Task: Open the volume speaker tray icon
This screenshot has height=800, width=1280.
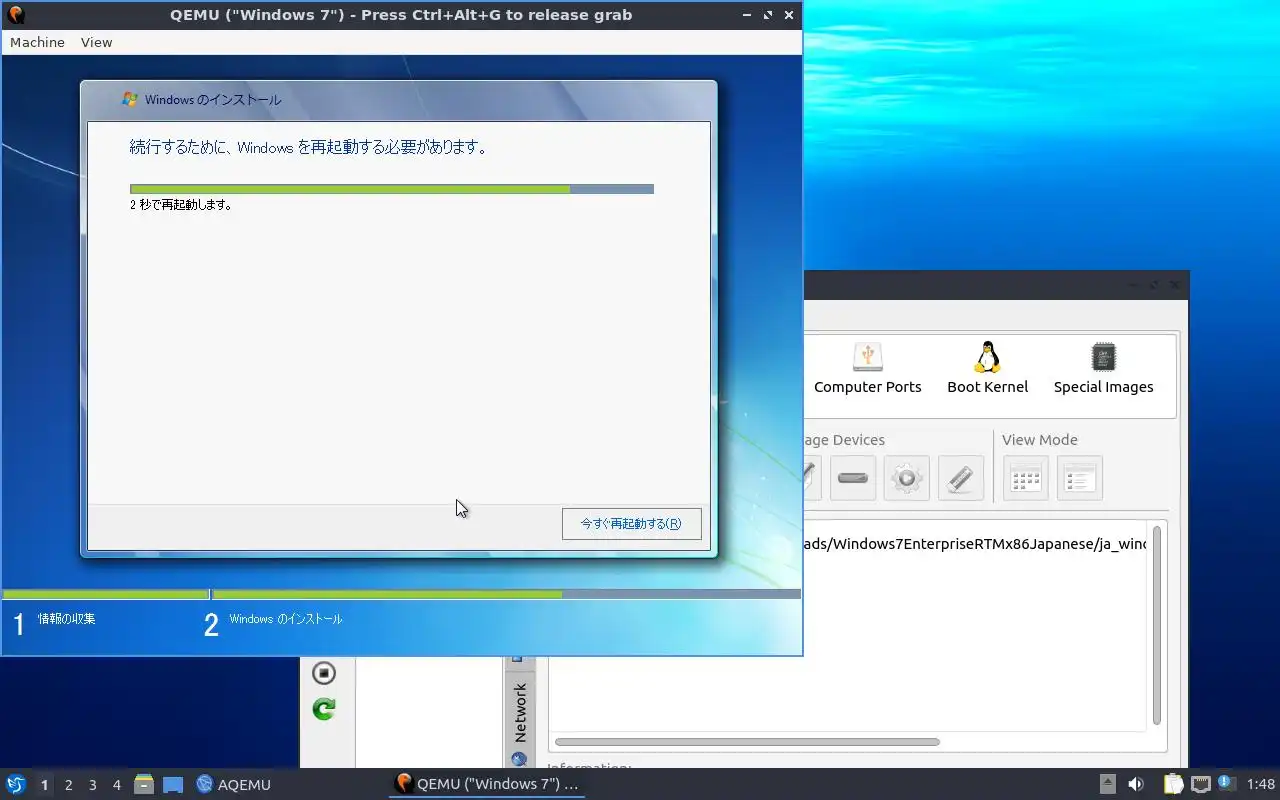Action: point(1136,784)
